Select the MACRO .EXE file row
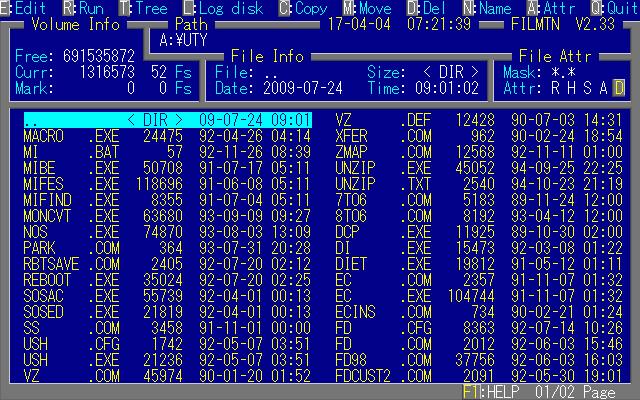The height and width of the screenshot is (400, 640). [168, 136]
